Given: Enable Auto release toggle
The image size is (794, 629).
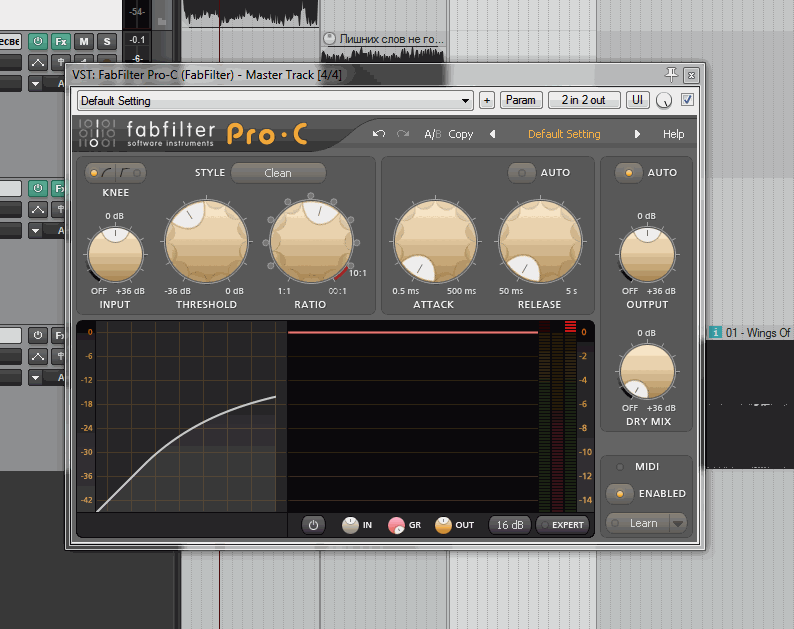Looking at the screenshot, I should (522, 173).
